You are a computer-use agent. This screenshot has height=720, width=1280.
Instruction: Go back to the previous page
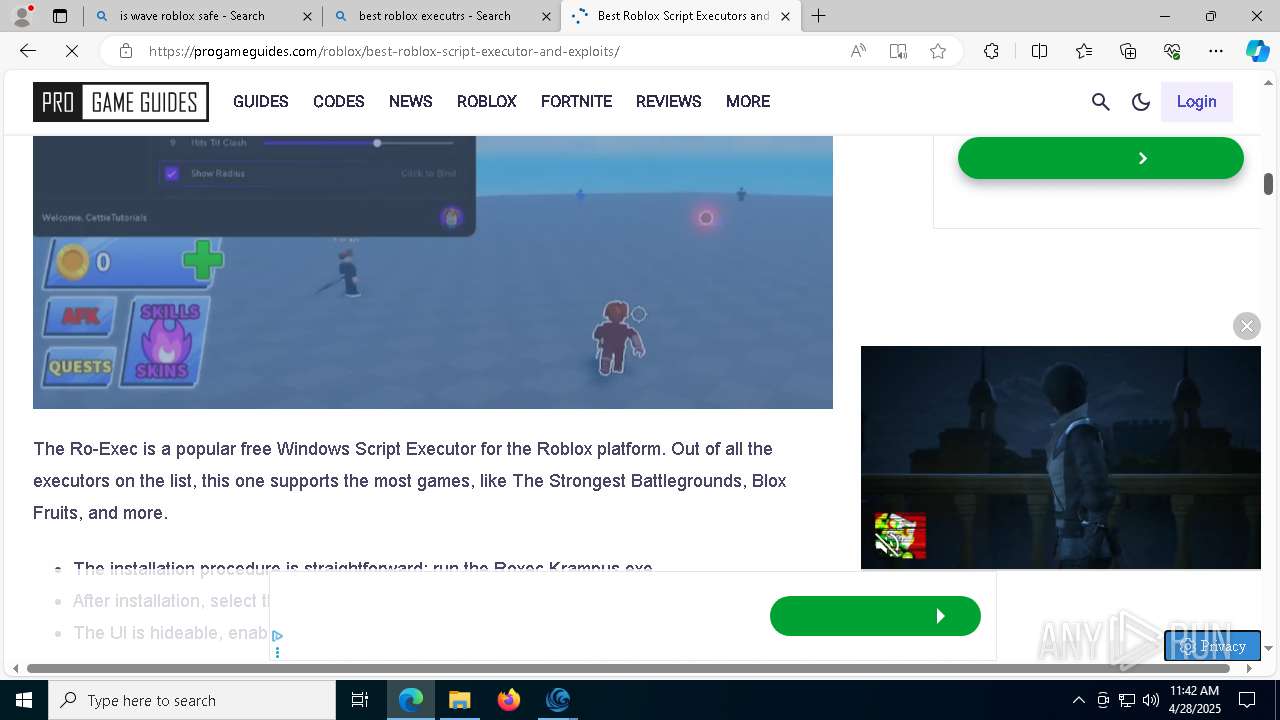[x=28, y=51]
